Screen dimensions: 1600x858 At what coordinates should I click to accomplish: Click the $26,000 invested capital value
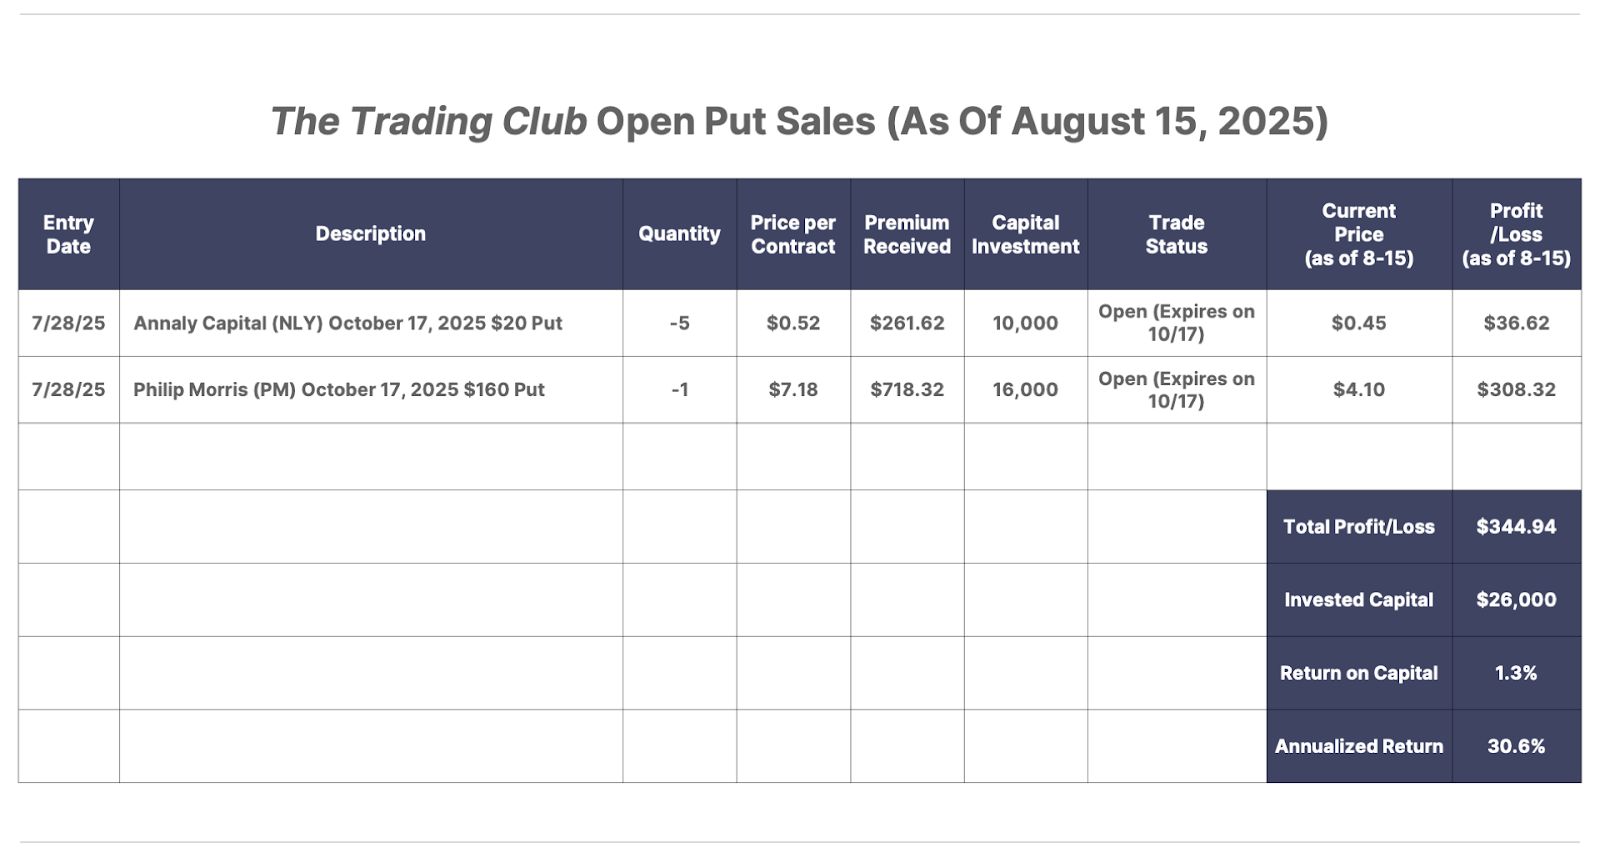coord(1516,600)
